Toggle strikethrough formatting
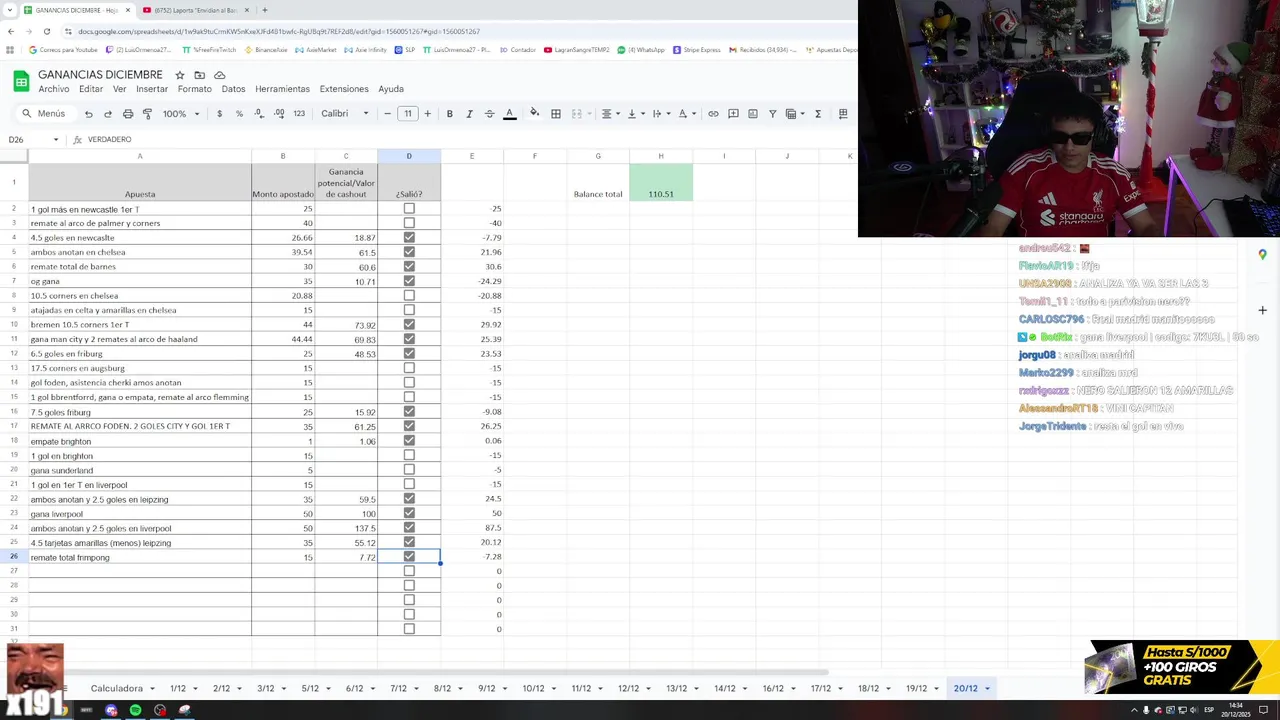This screenshot has height=720, width=1280. [489, 114]
